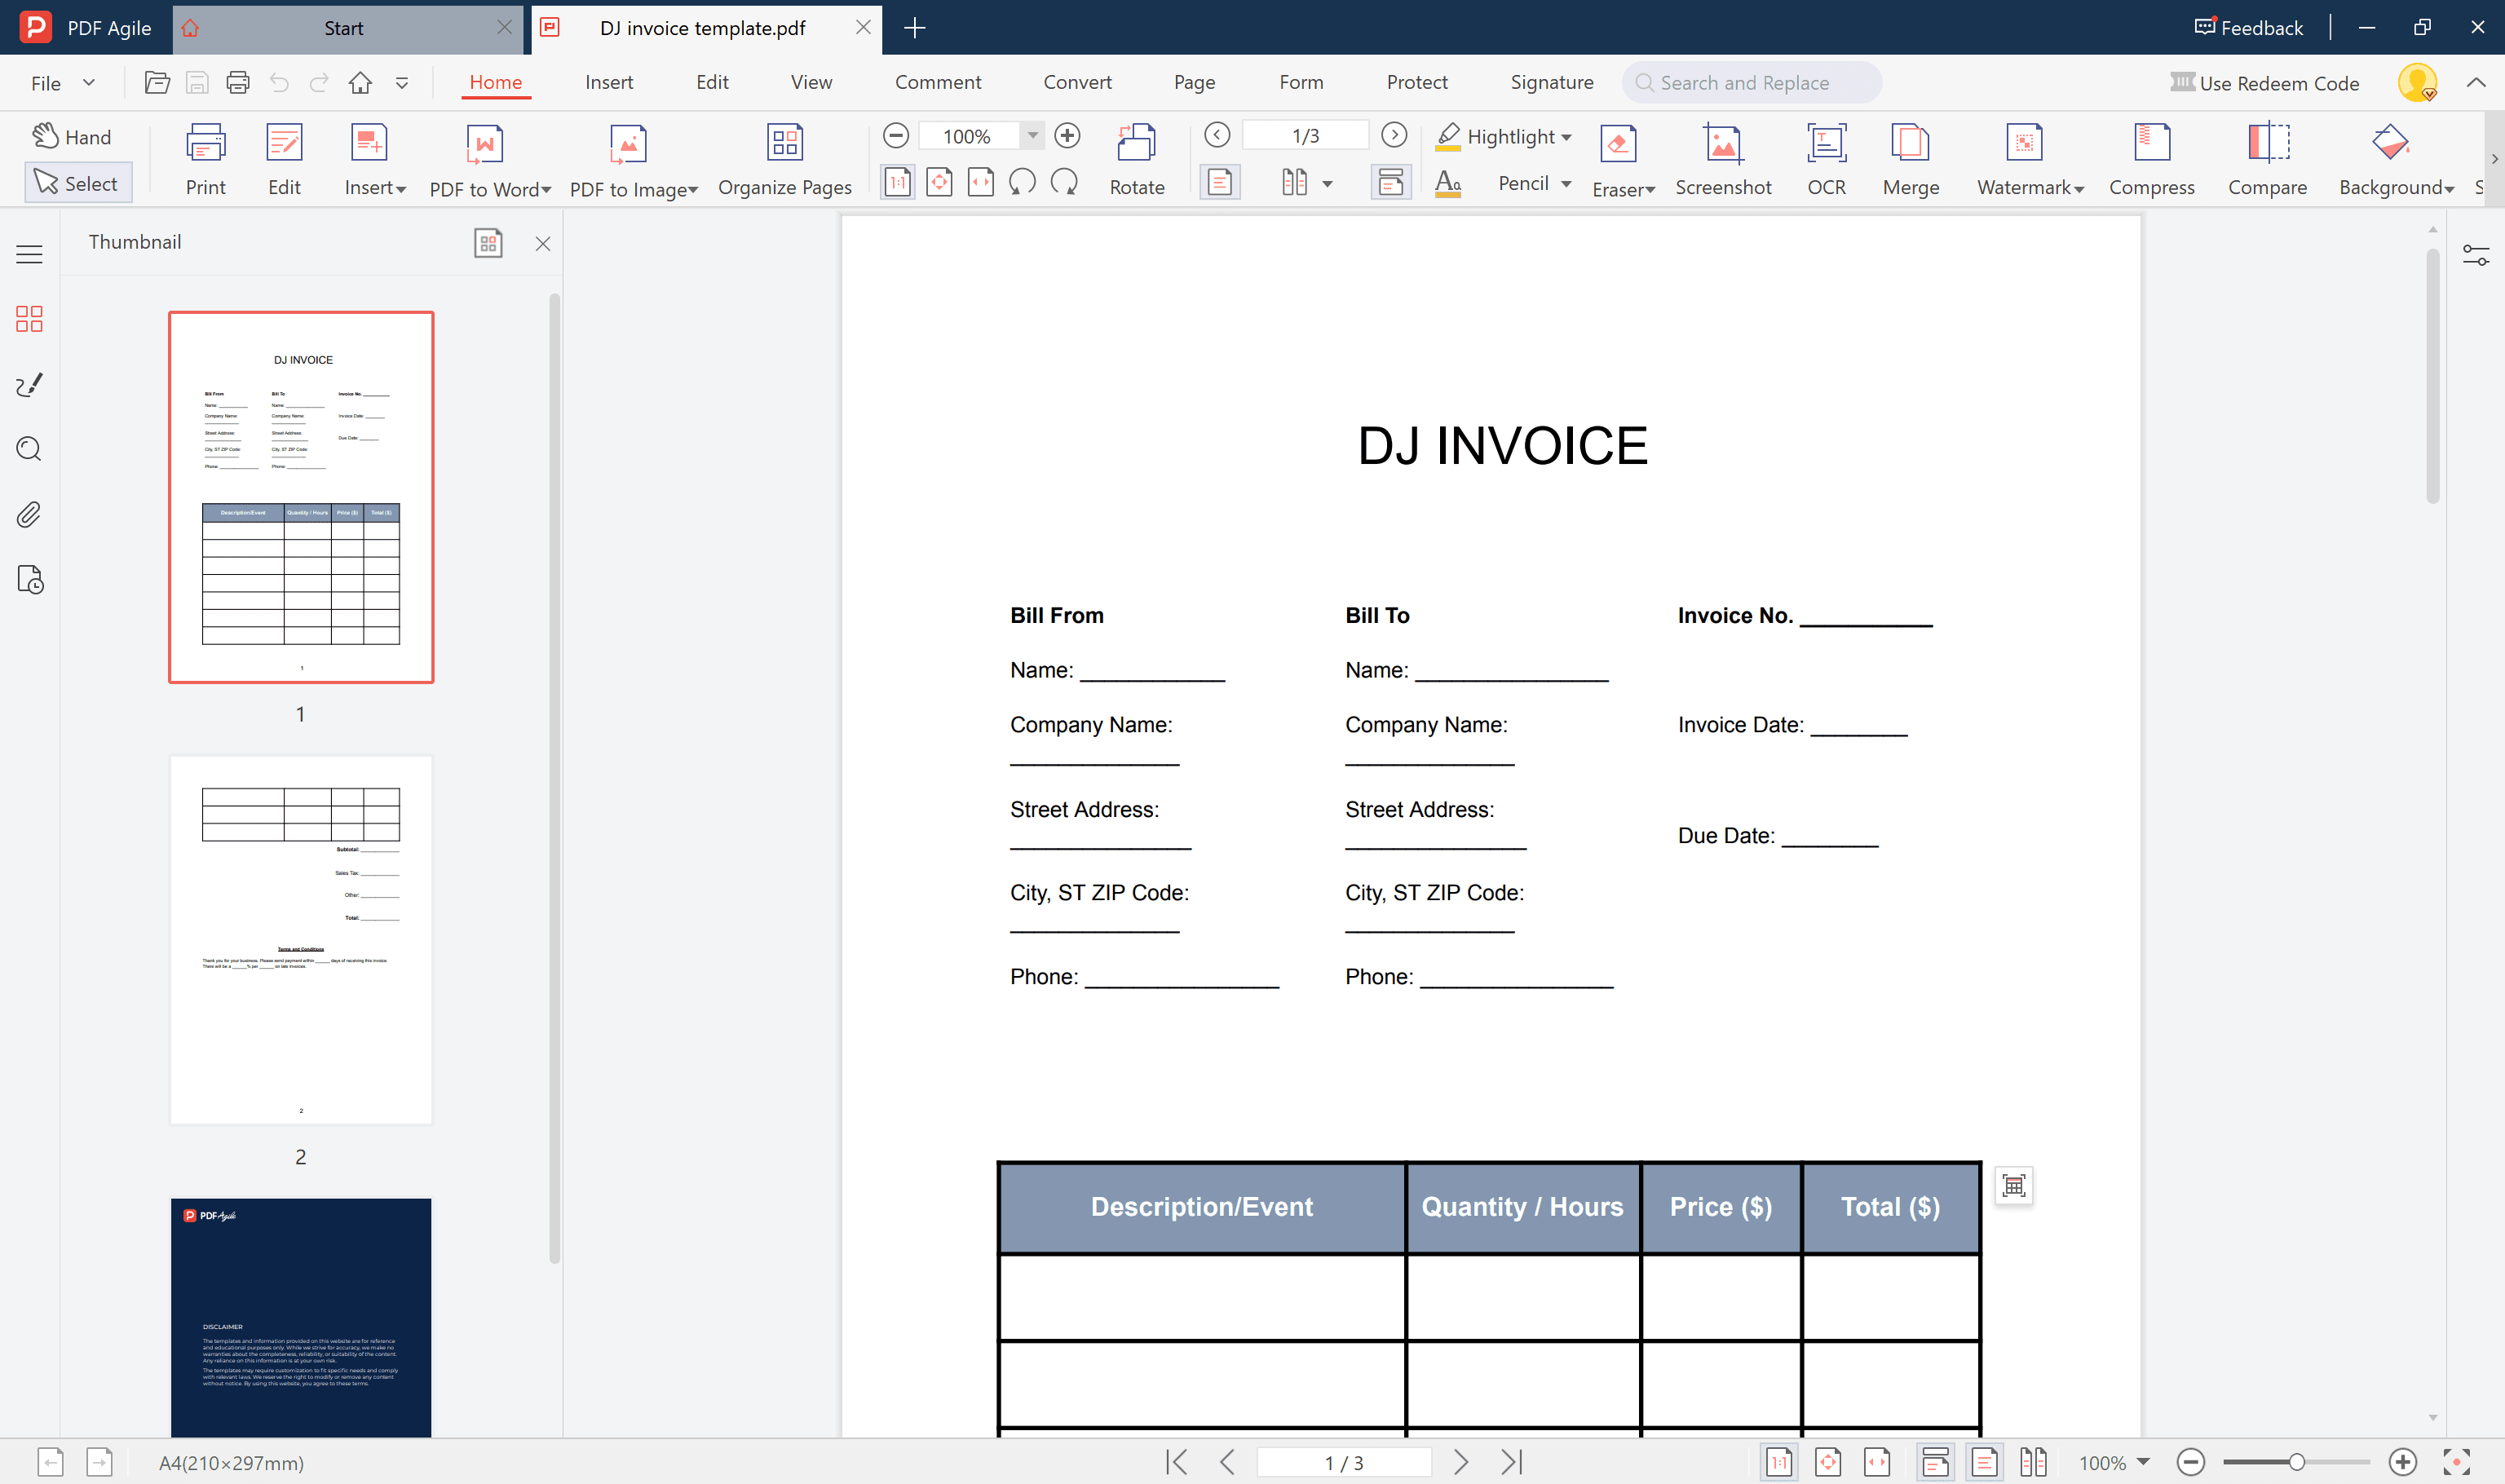
Task: Open the Protect ribbon tab
Action: 1416,82
